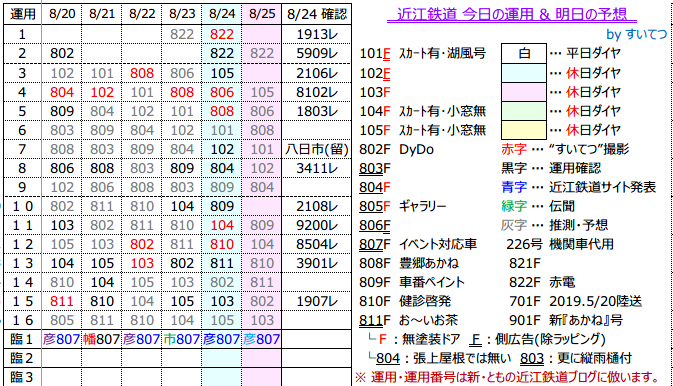Click the 臨2 row label
This screenshot has height=386, width=673.
22,358
